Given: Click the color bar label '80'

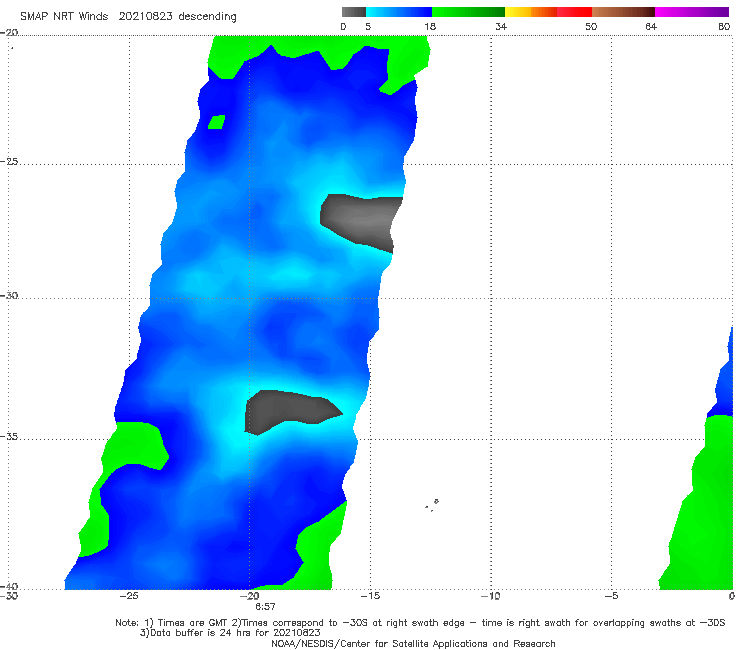Looking at the screenshot, I should pos(724,26).
